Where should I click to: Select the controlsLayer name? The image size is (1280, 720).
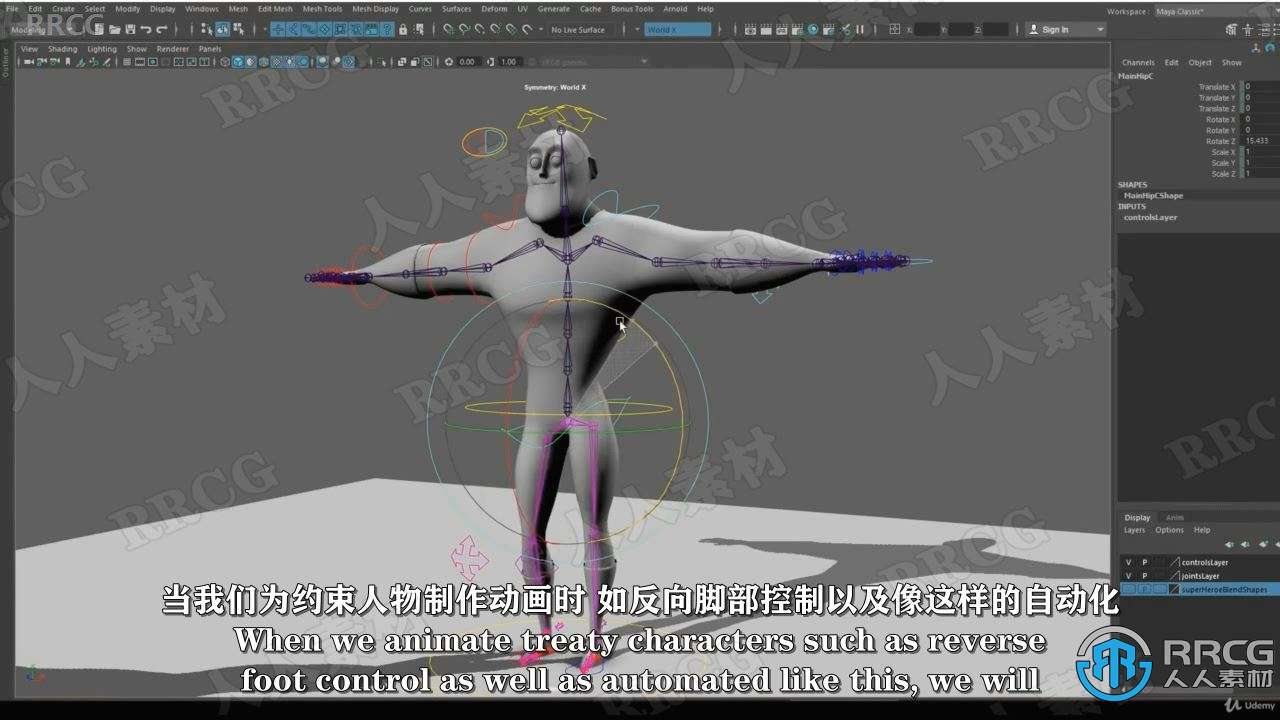[1205, 562]
